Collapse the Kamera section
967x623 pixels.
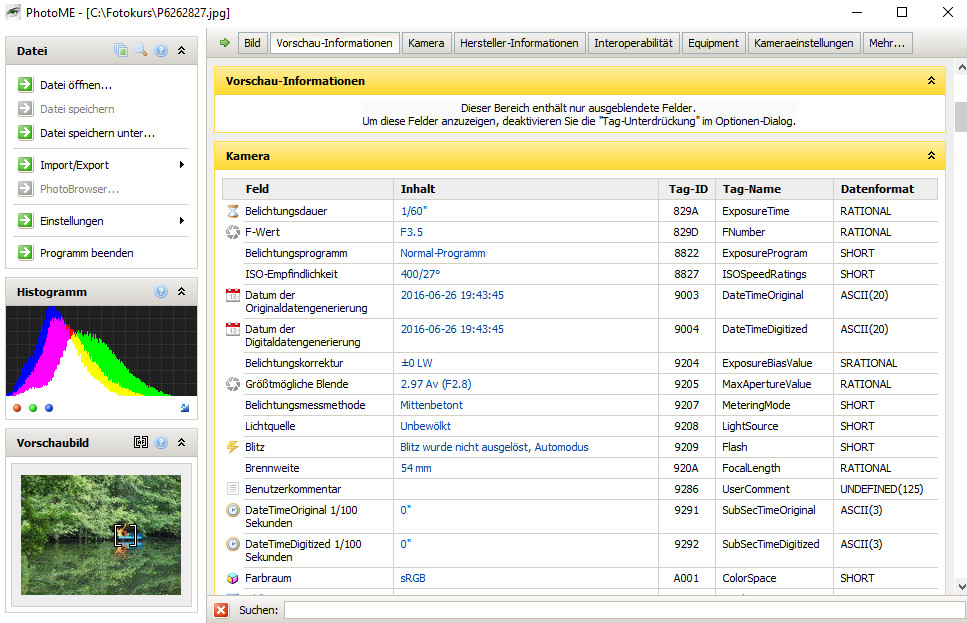pos(931,157)
